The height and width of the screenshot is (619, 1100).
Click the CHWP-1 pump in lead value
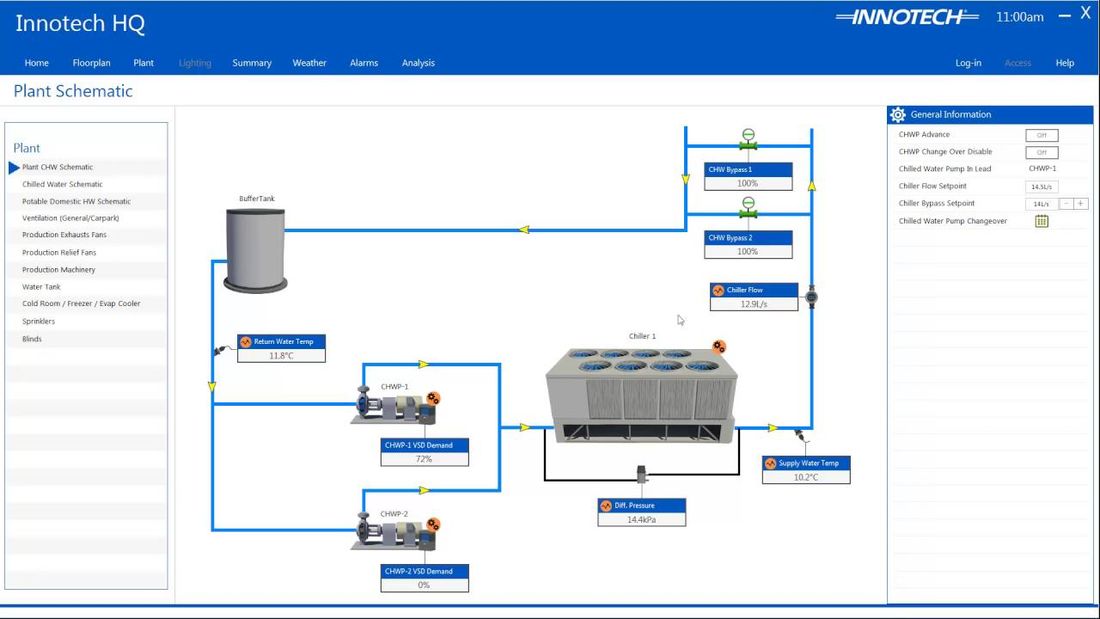[1042, 168]
